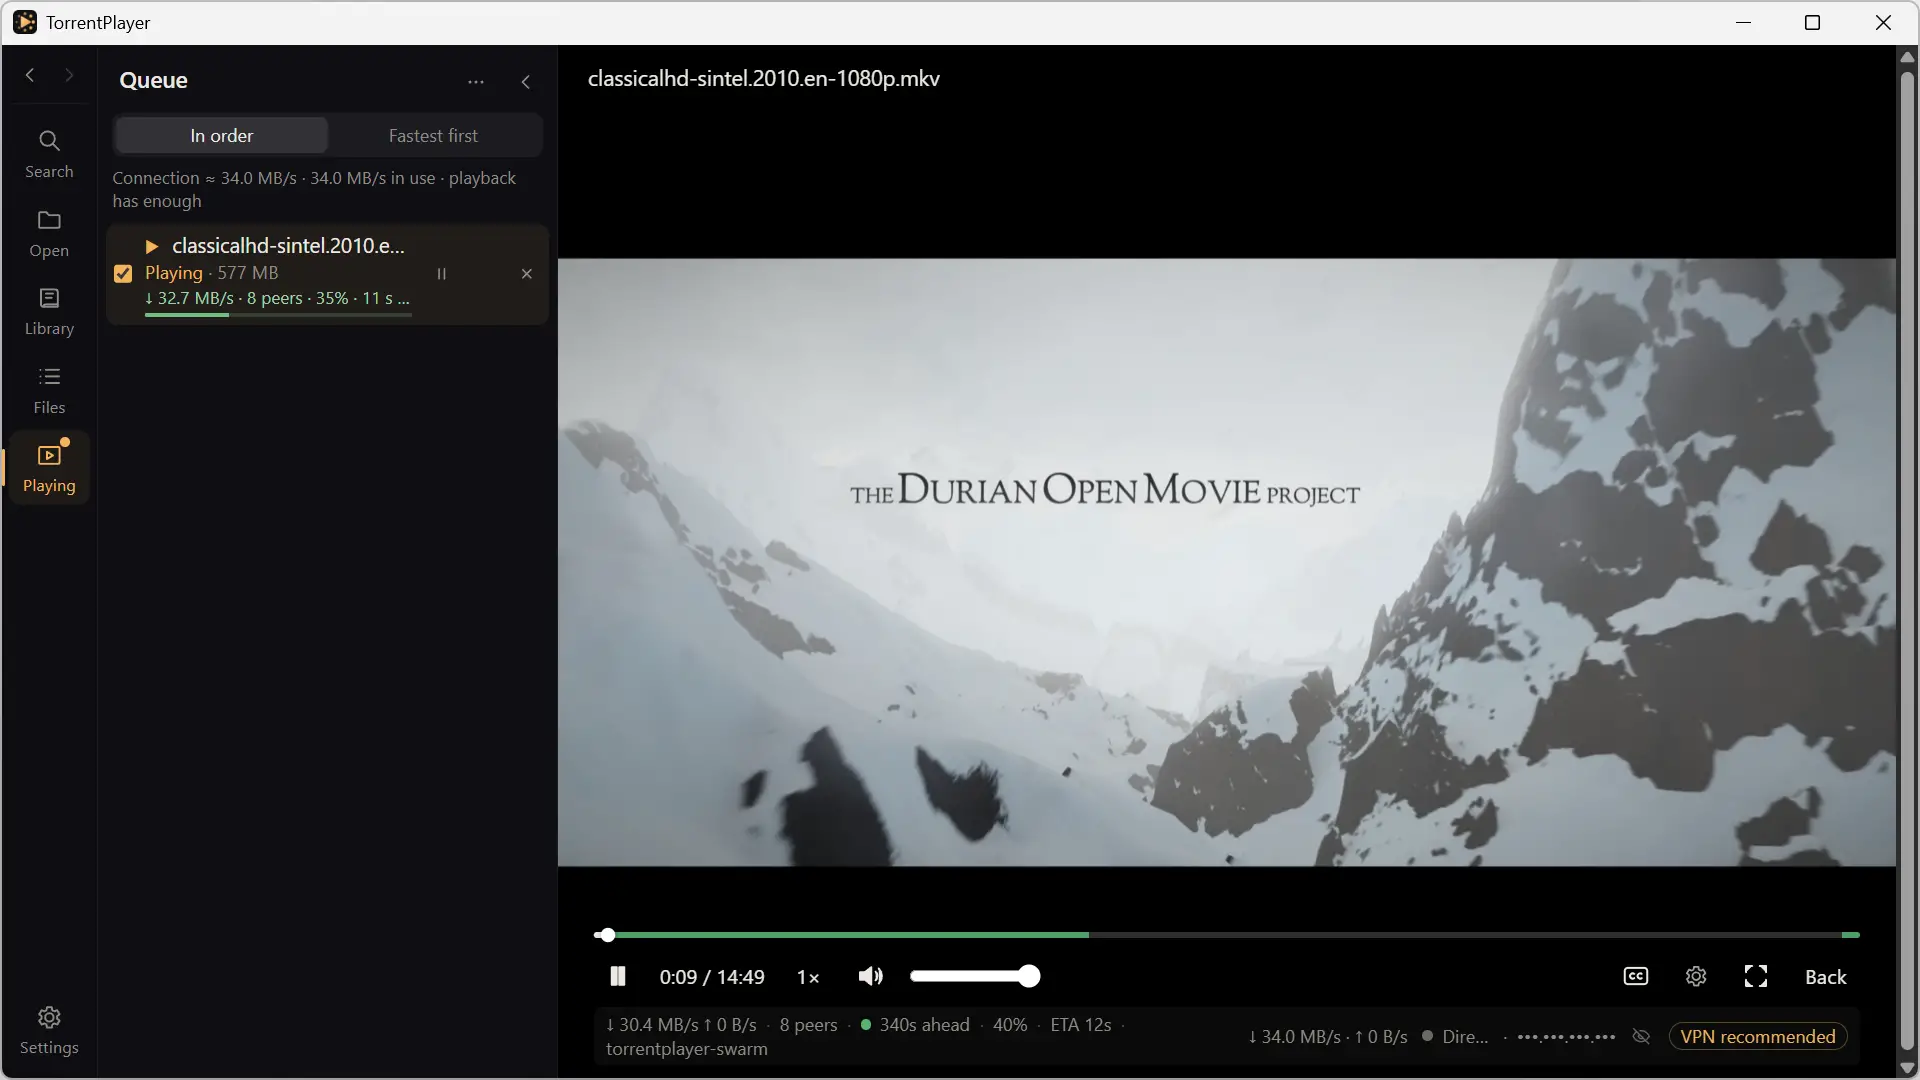Select the classicalhd-sintel.2010.e... queue entry
This screenshot has width=1920, height=1080.
pyautogui.click(x=328, y=274)
